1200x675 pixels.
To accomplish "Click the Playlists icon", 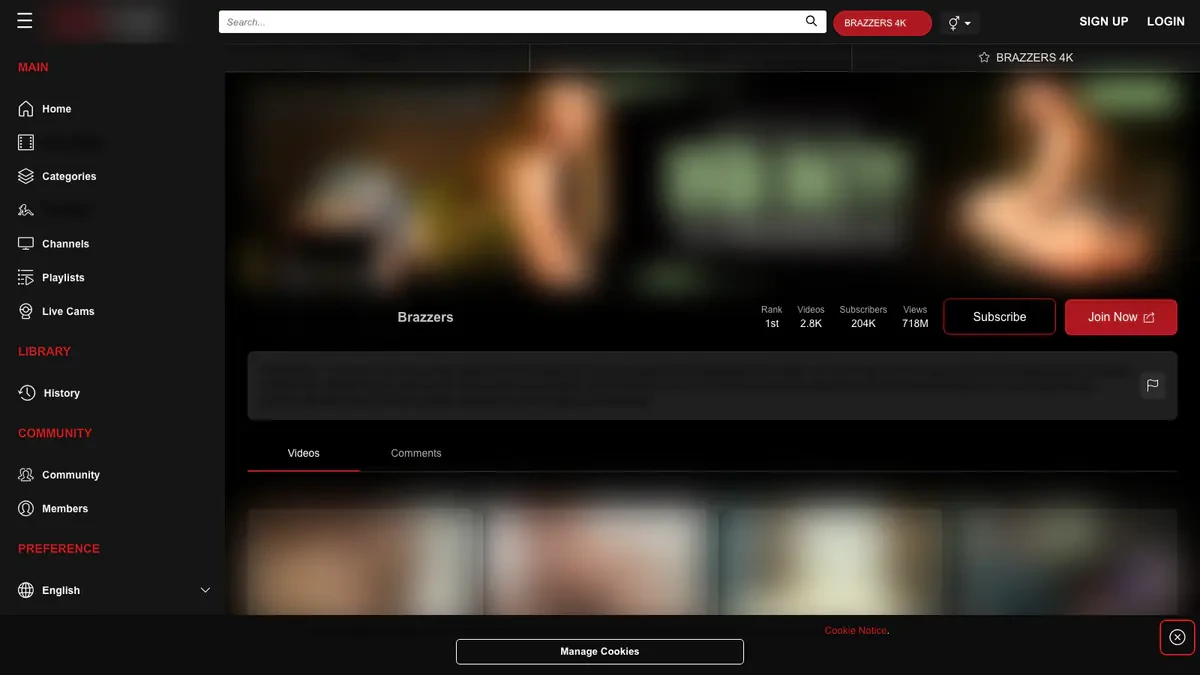I will point(26,277).
